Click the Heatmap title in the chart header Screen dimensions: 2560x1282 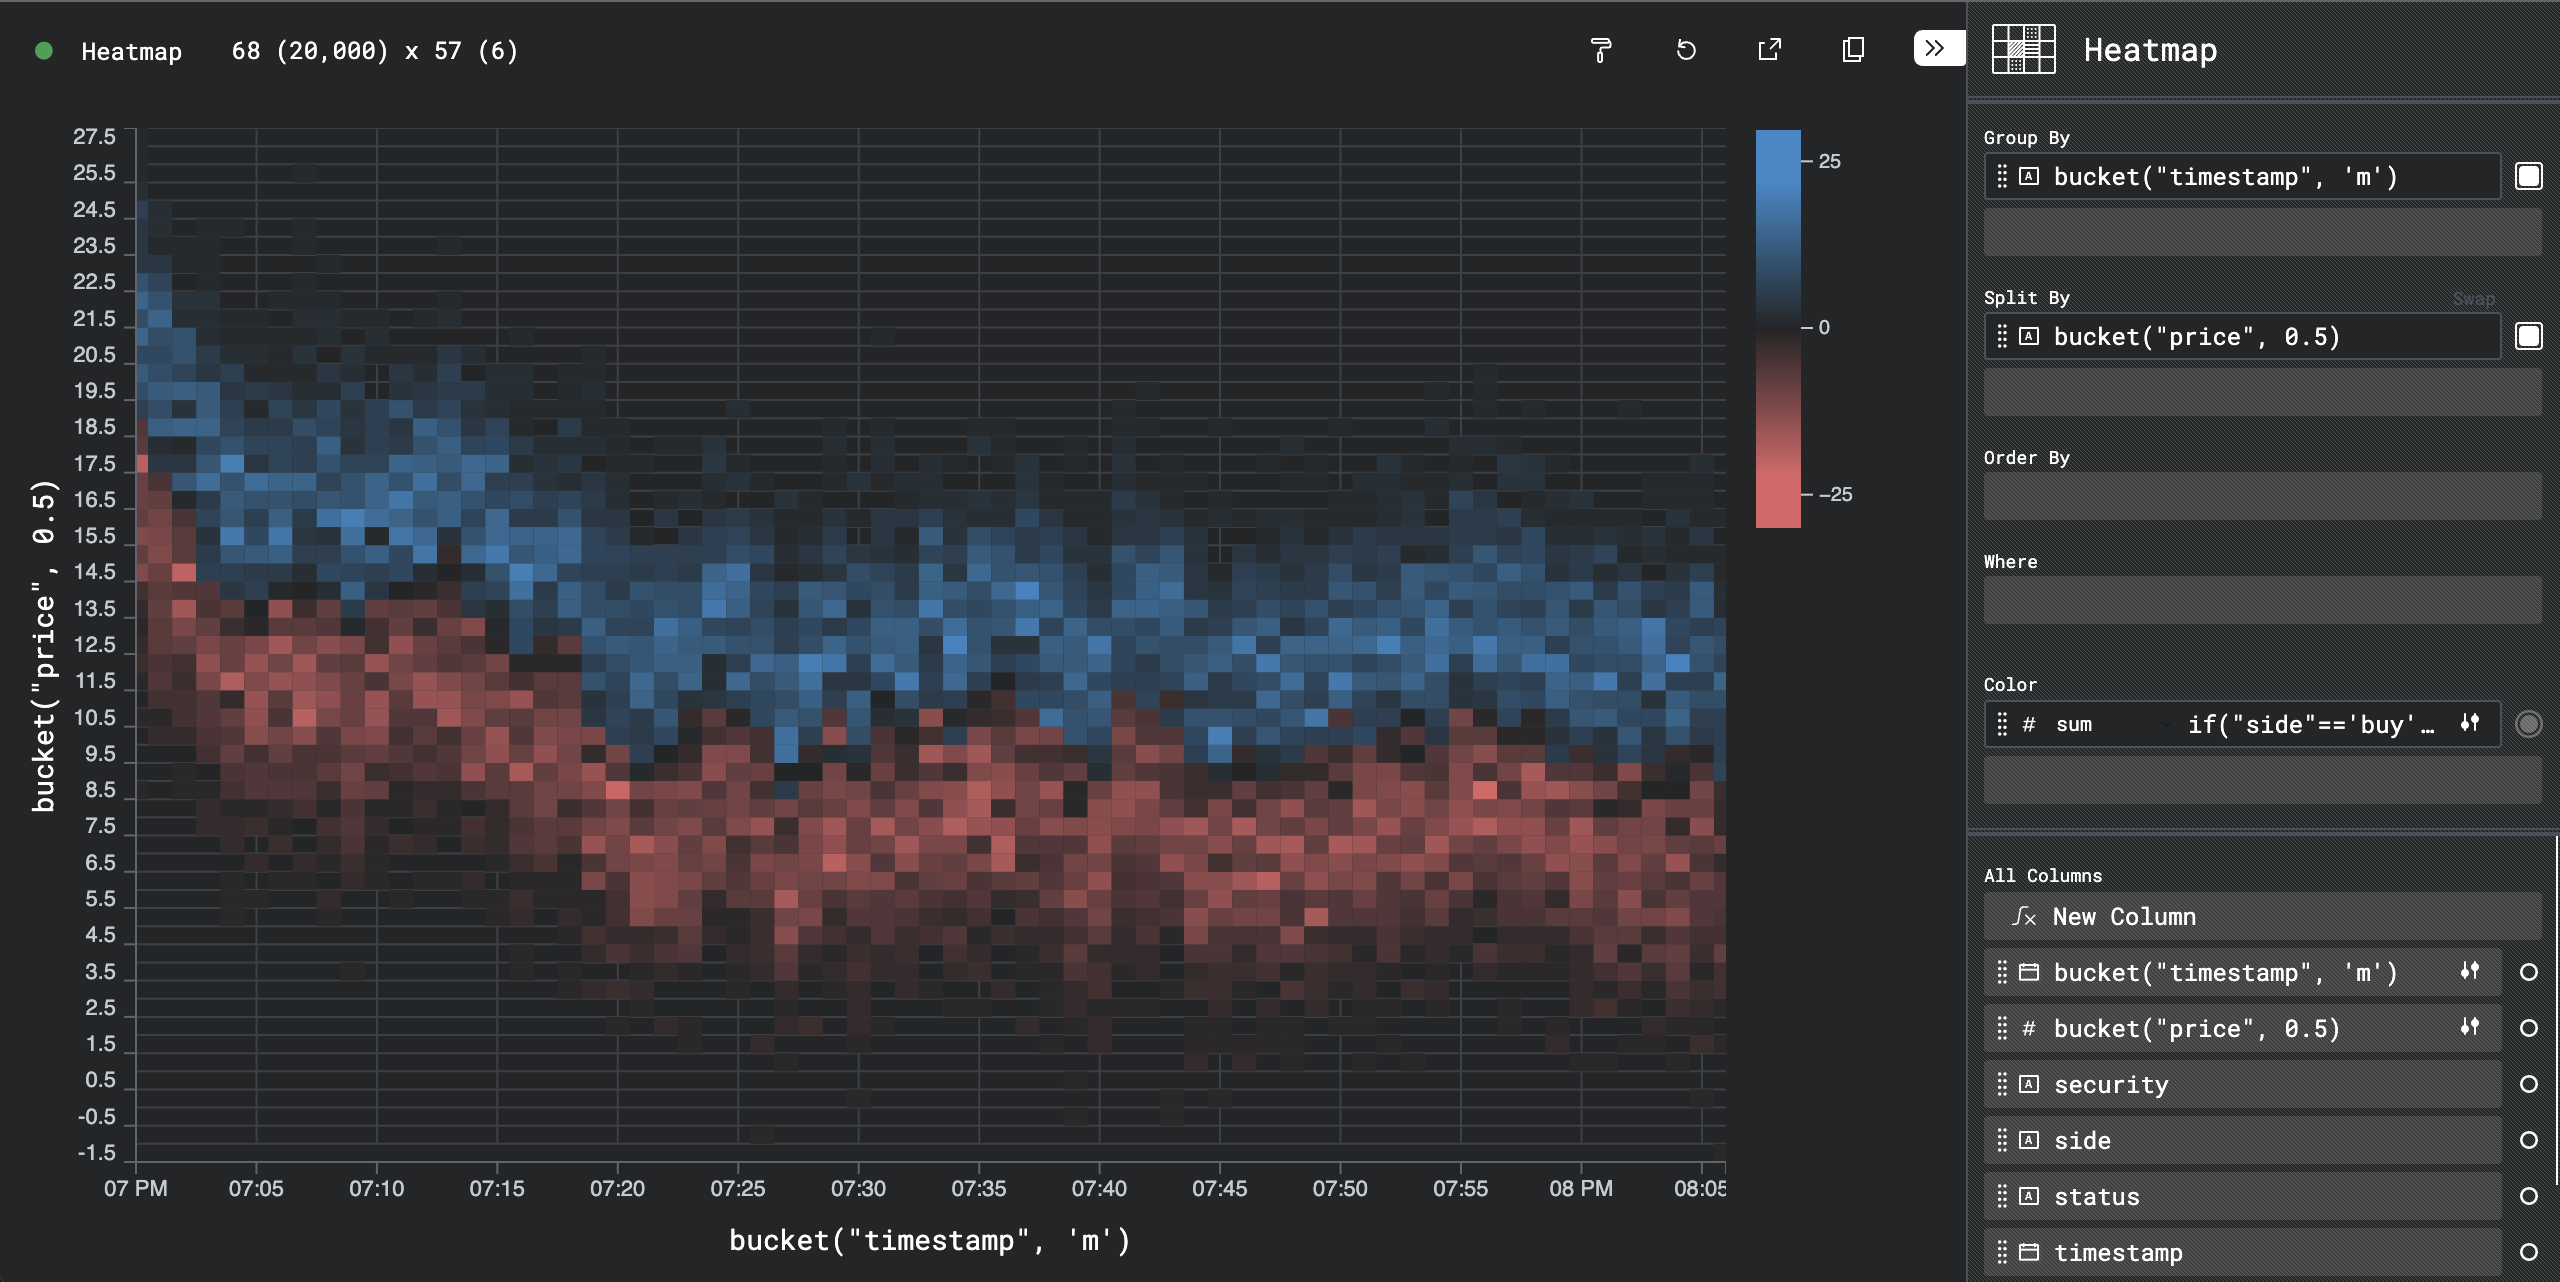click(131, 52)
